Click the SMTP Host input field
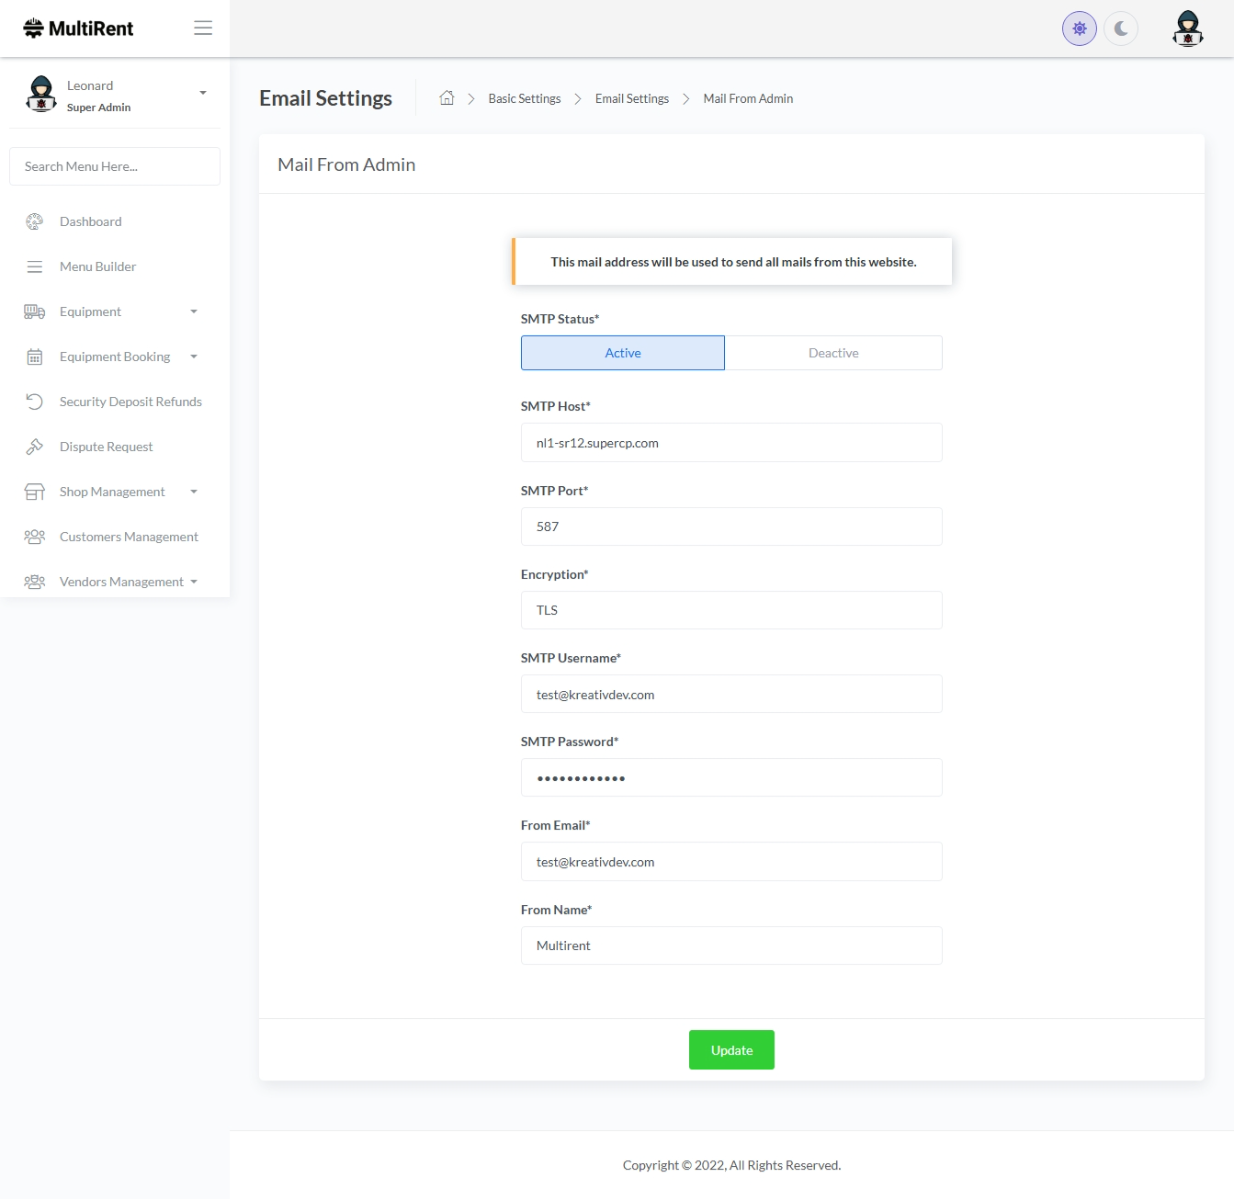 click(731, 443)
